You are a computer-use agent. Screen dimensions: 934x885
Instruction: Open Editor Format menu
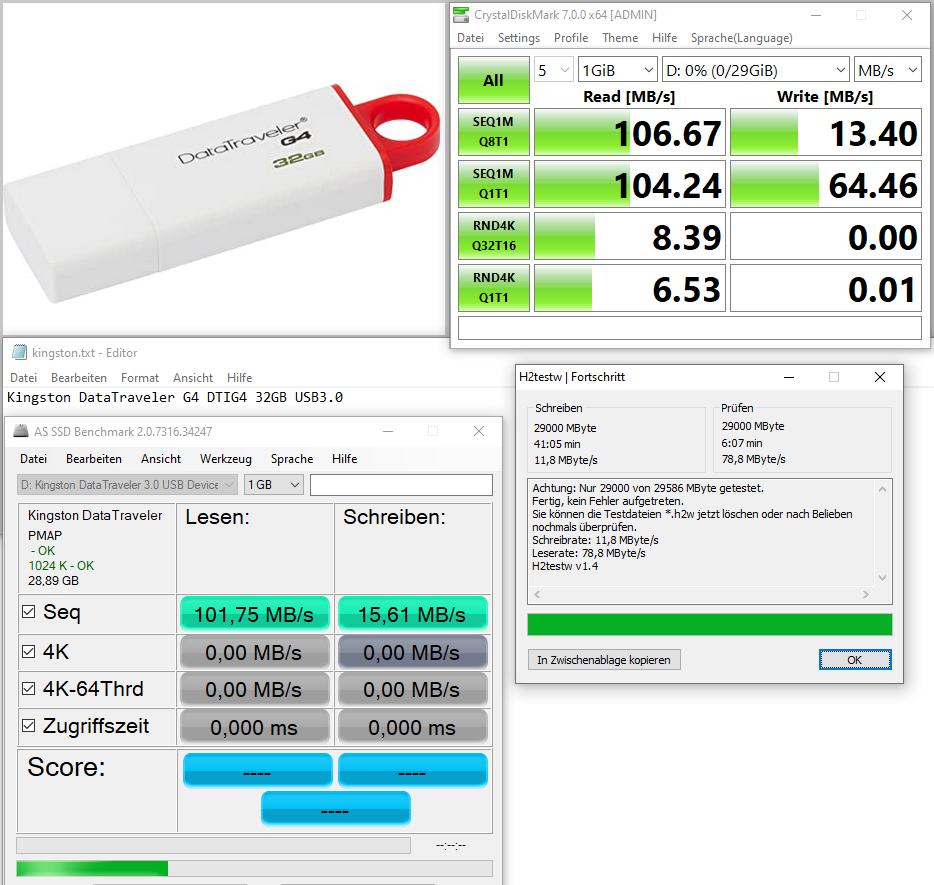tap(140, 378)
